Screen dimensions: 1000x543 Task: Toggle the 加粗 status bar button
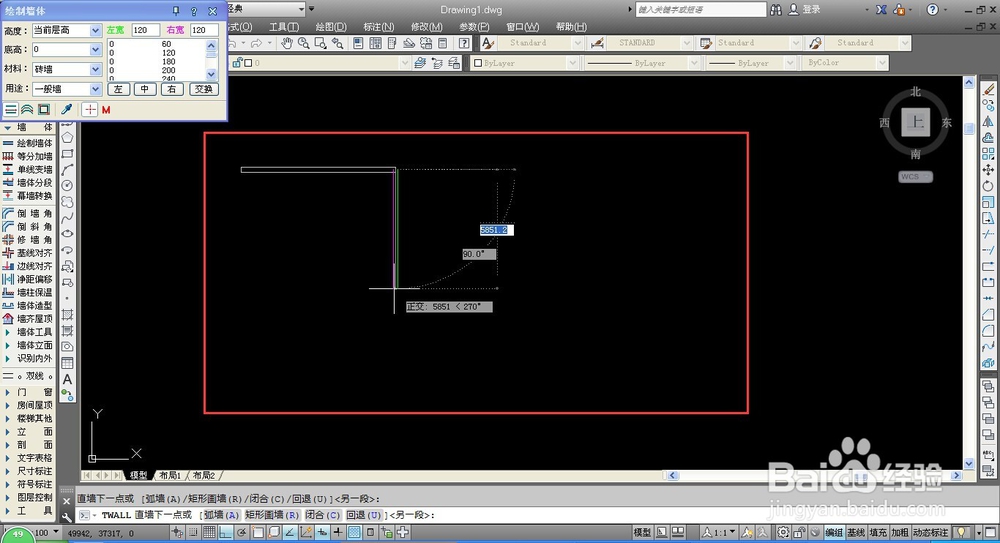coord(899,532)
